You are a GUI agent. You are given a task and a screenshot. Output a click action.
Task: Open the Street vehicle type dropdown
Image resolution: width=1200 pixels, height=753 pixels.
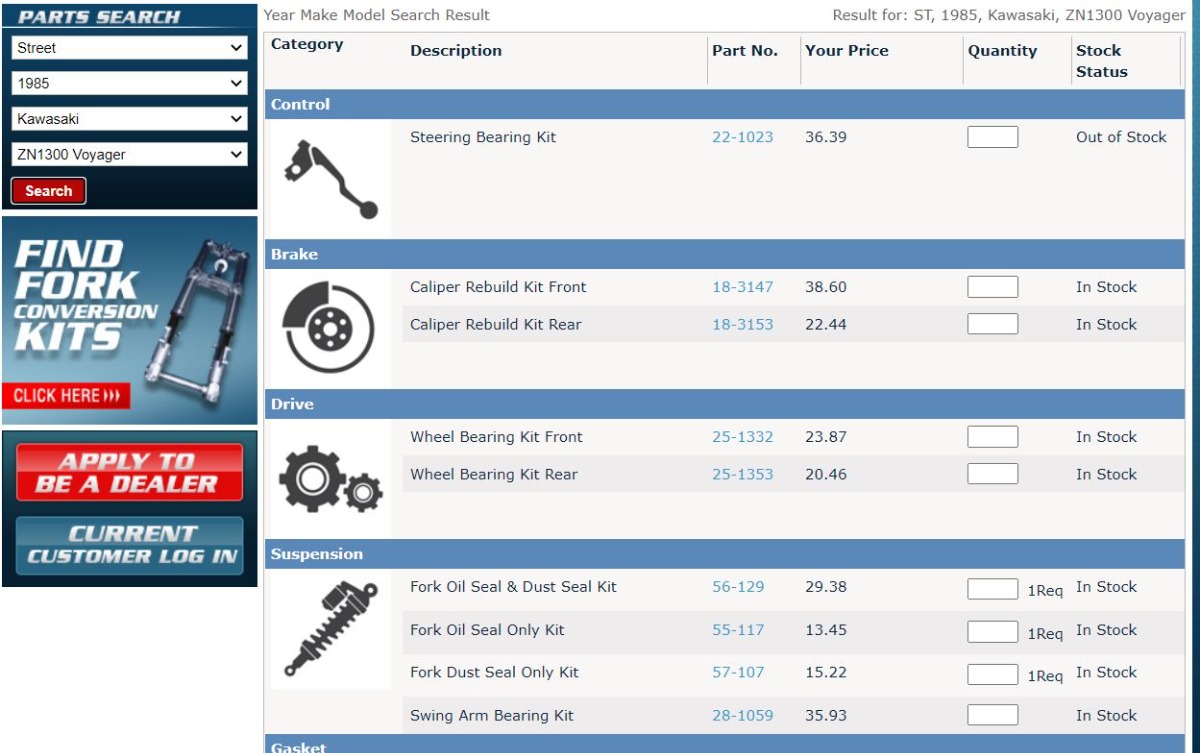point(129,48)
